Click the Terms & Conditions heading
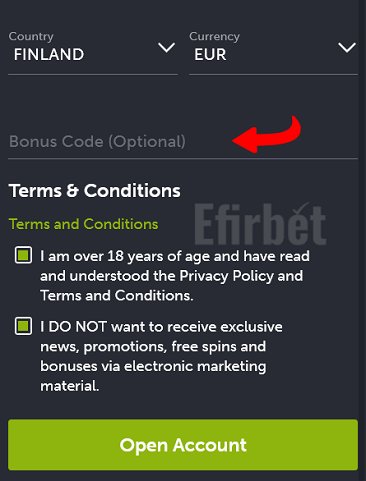 point(94,191)
